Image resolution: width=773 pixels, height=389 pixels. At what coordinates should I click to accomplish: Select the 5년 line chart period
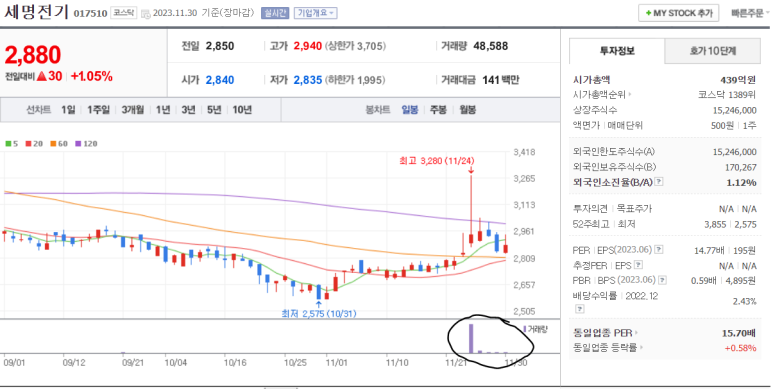click(x=214, y=109)
